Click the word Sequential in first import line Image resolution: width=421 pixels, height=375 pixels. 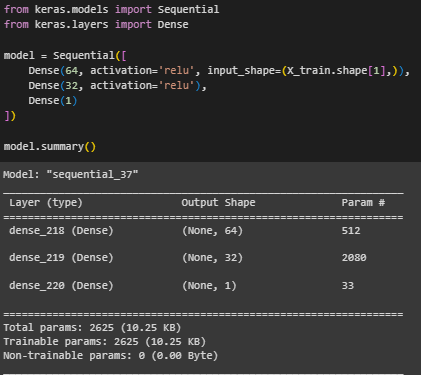(x=188, y=9)
